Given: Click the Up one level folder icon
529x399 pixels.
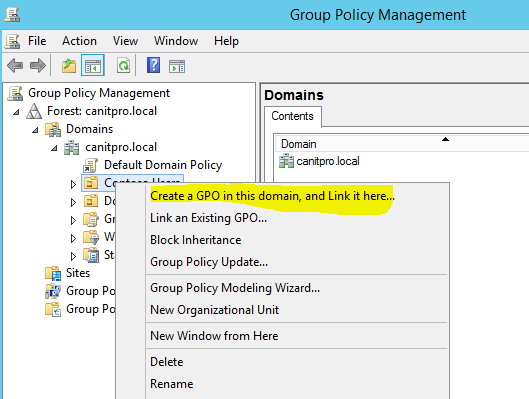Looking at the screenshot, I should (69, 65).
